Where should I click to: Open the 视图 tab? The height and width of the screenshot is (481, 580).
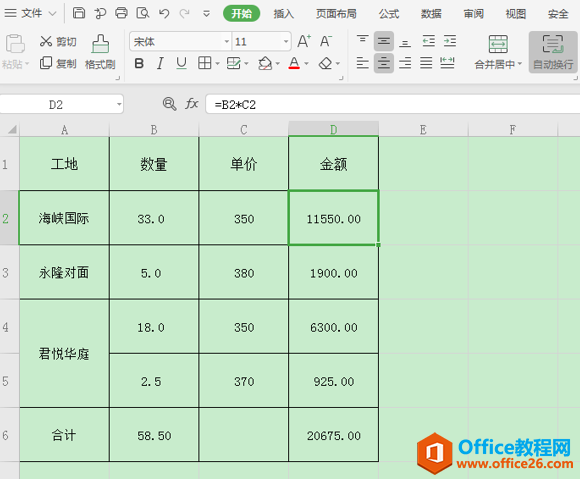point(516,14)
